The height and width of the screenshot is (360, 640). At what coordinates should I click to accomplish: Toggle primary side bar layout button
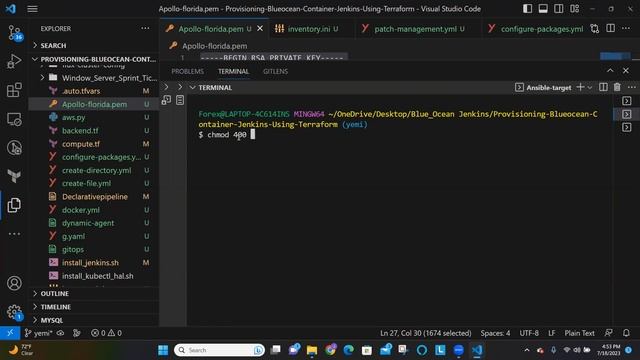(527, 9)
